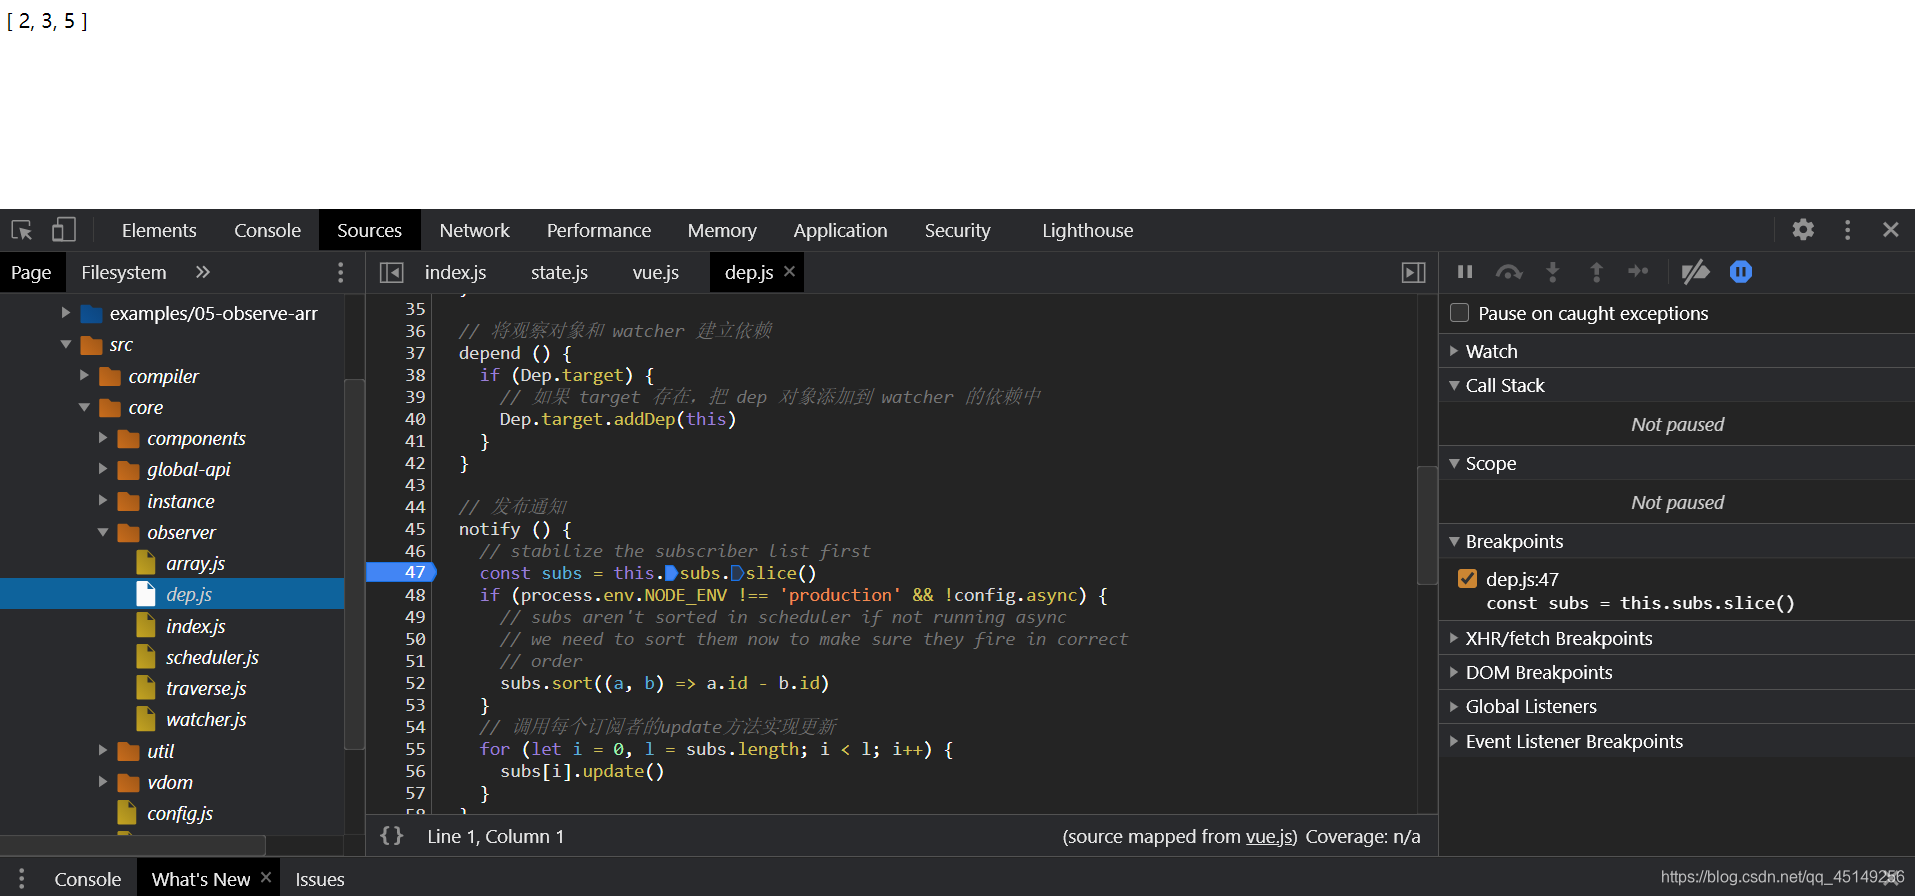Screen dimensions: 1915x896
Task: Enable Pause on caught exceptions checkbox
Action: point(1460,313)
